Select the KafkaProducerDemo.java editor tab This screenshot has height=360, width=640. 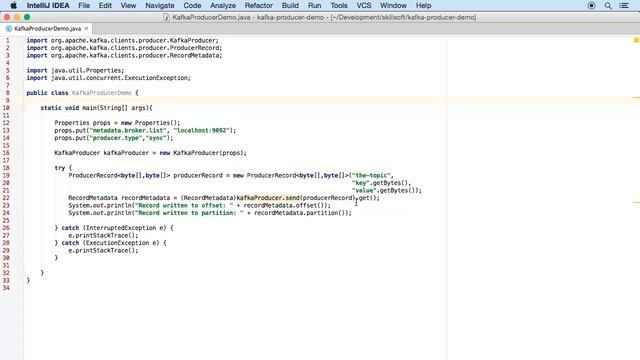(x=47, y=29)
